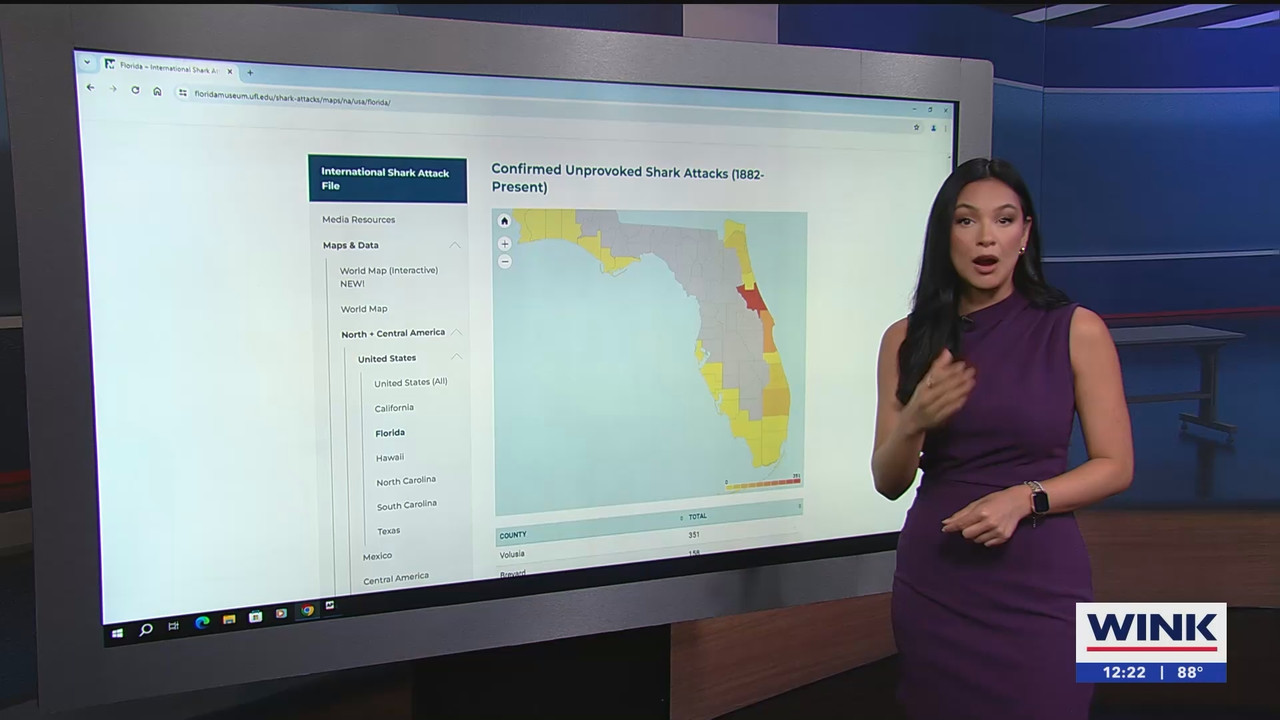
Task: Open Central America in the sidebar
Action: (396, 578)
